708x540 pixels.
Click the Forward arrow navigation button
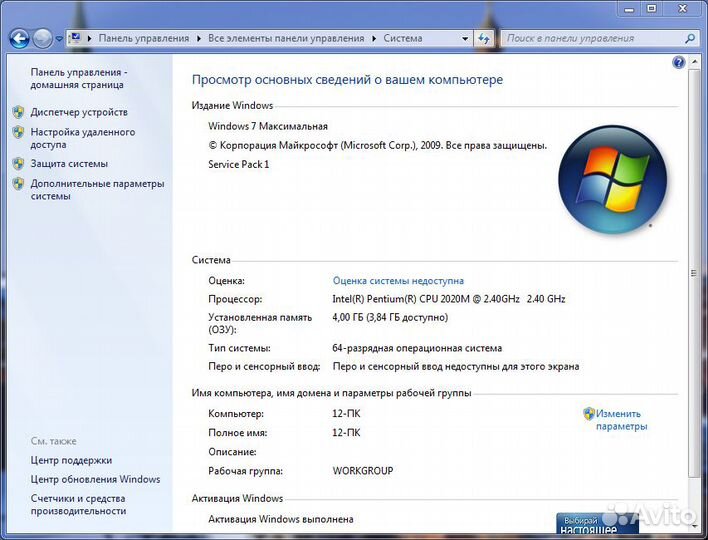(x=43, y=39)
